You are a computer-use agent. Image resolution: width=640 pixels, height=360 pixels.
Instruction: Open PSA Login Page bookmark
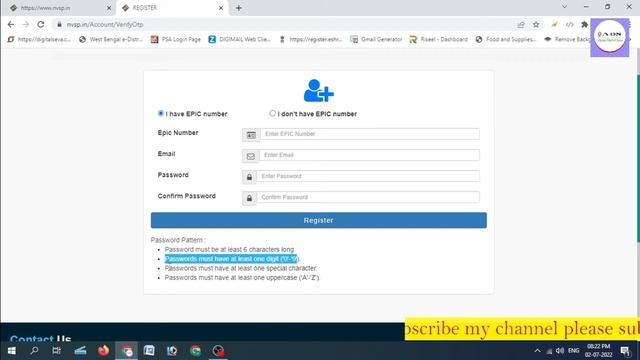(x=176, y=39)
